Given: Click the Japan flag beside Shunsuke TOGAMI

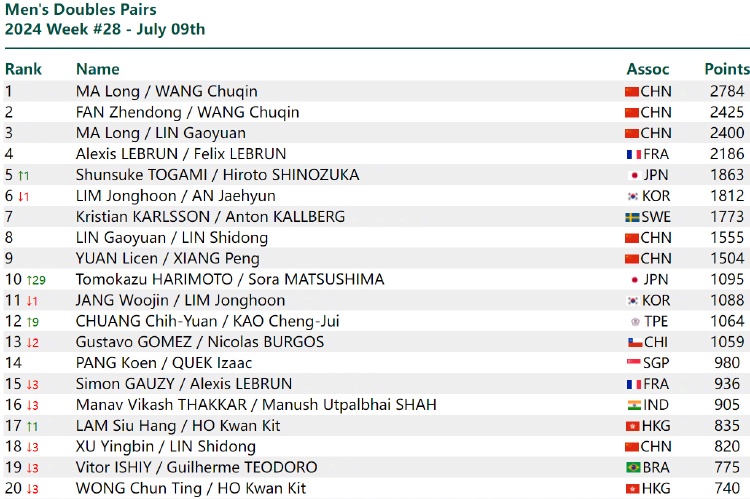Looking at the screenshot, I should (x=634, y=176).
